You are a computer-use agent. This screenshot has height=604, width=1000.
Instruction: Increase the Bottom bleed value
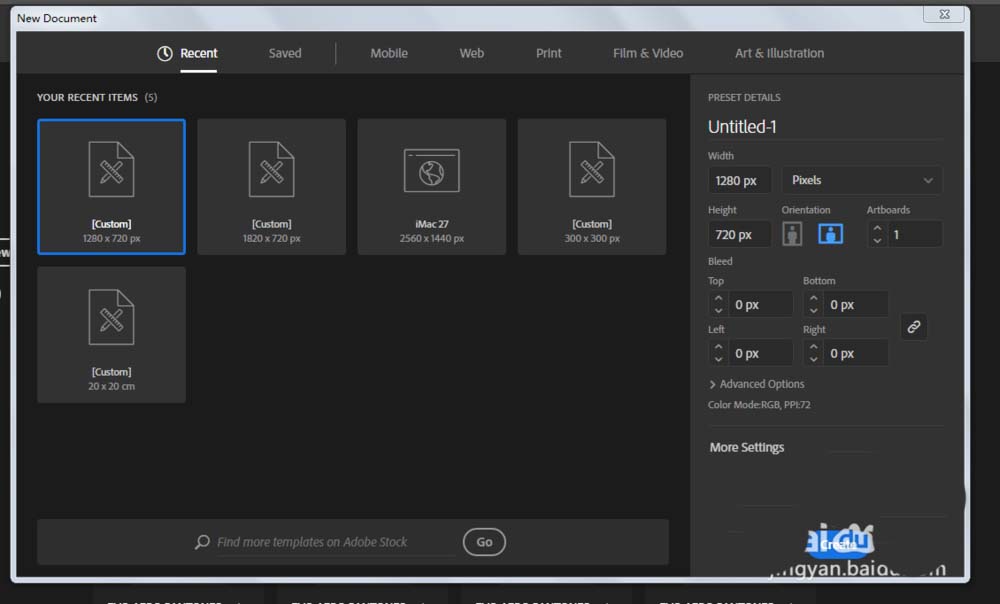[814, 298]
